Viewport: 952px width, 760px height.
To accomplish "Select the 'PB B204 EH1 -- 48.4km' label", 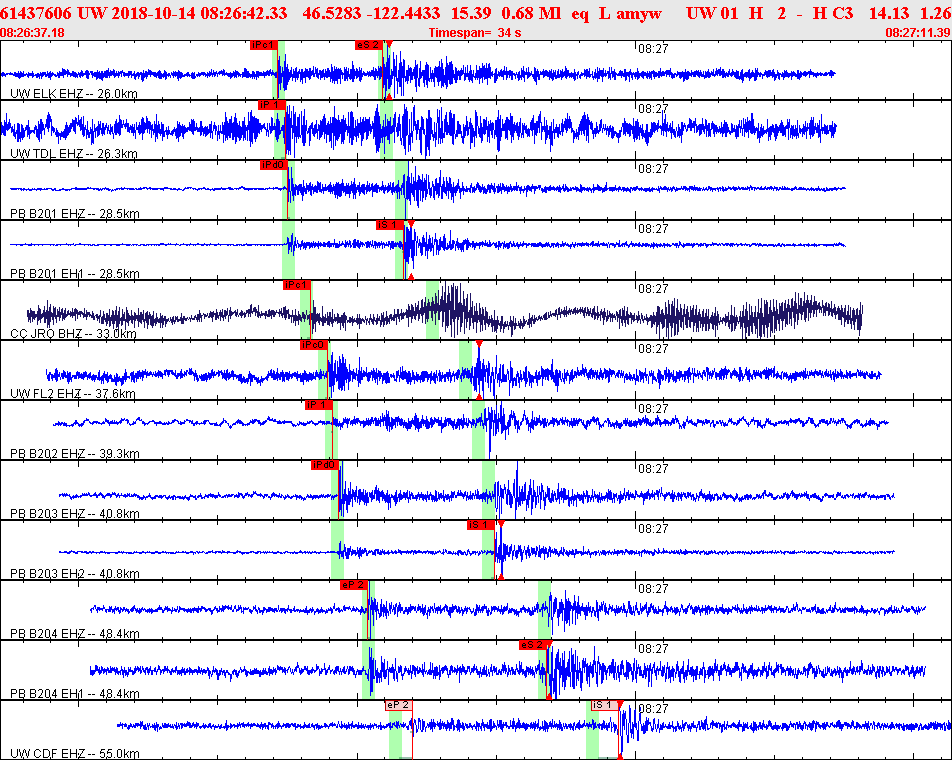I will coord(75,694).
